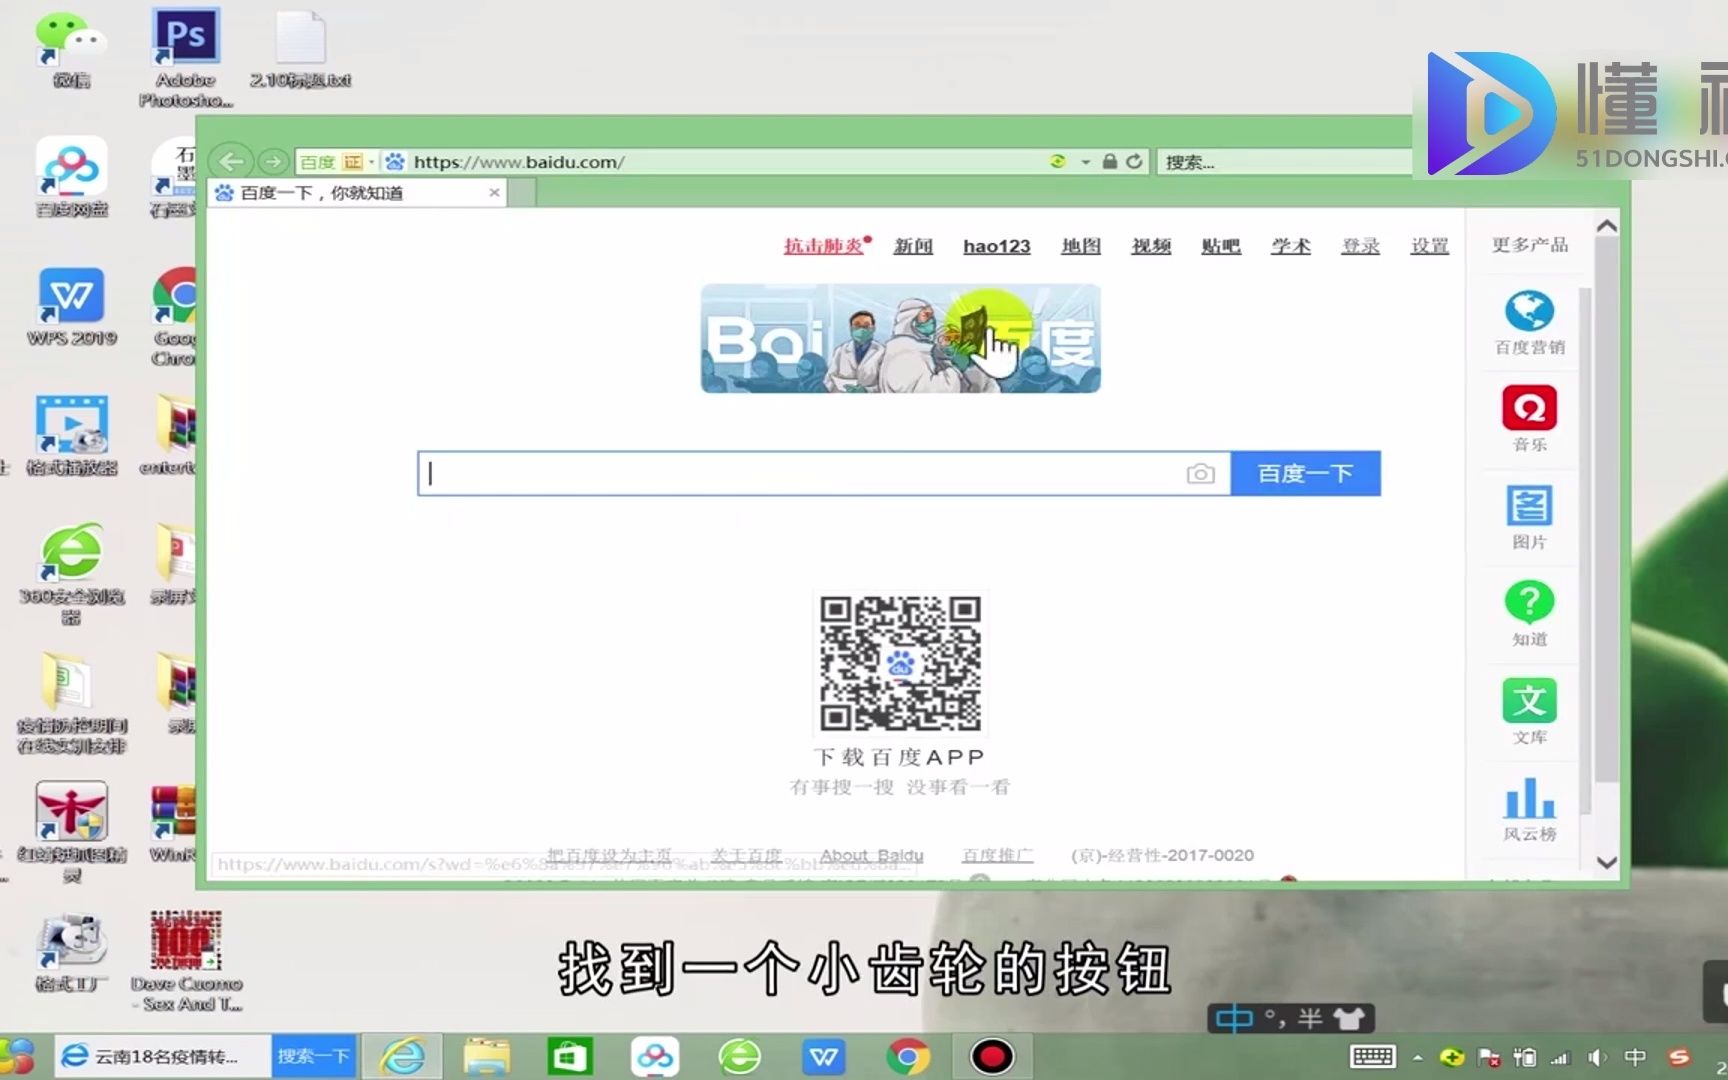Click the security lock icon in address bar
1728x1080 pixels.
tap(1109, 161)
